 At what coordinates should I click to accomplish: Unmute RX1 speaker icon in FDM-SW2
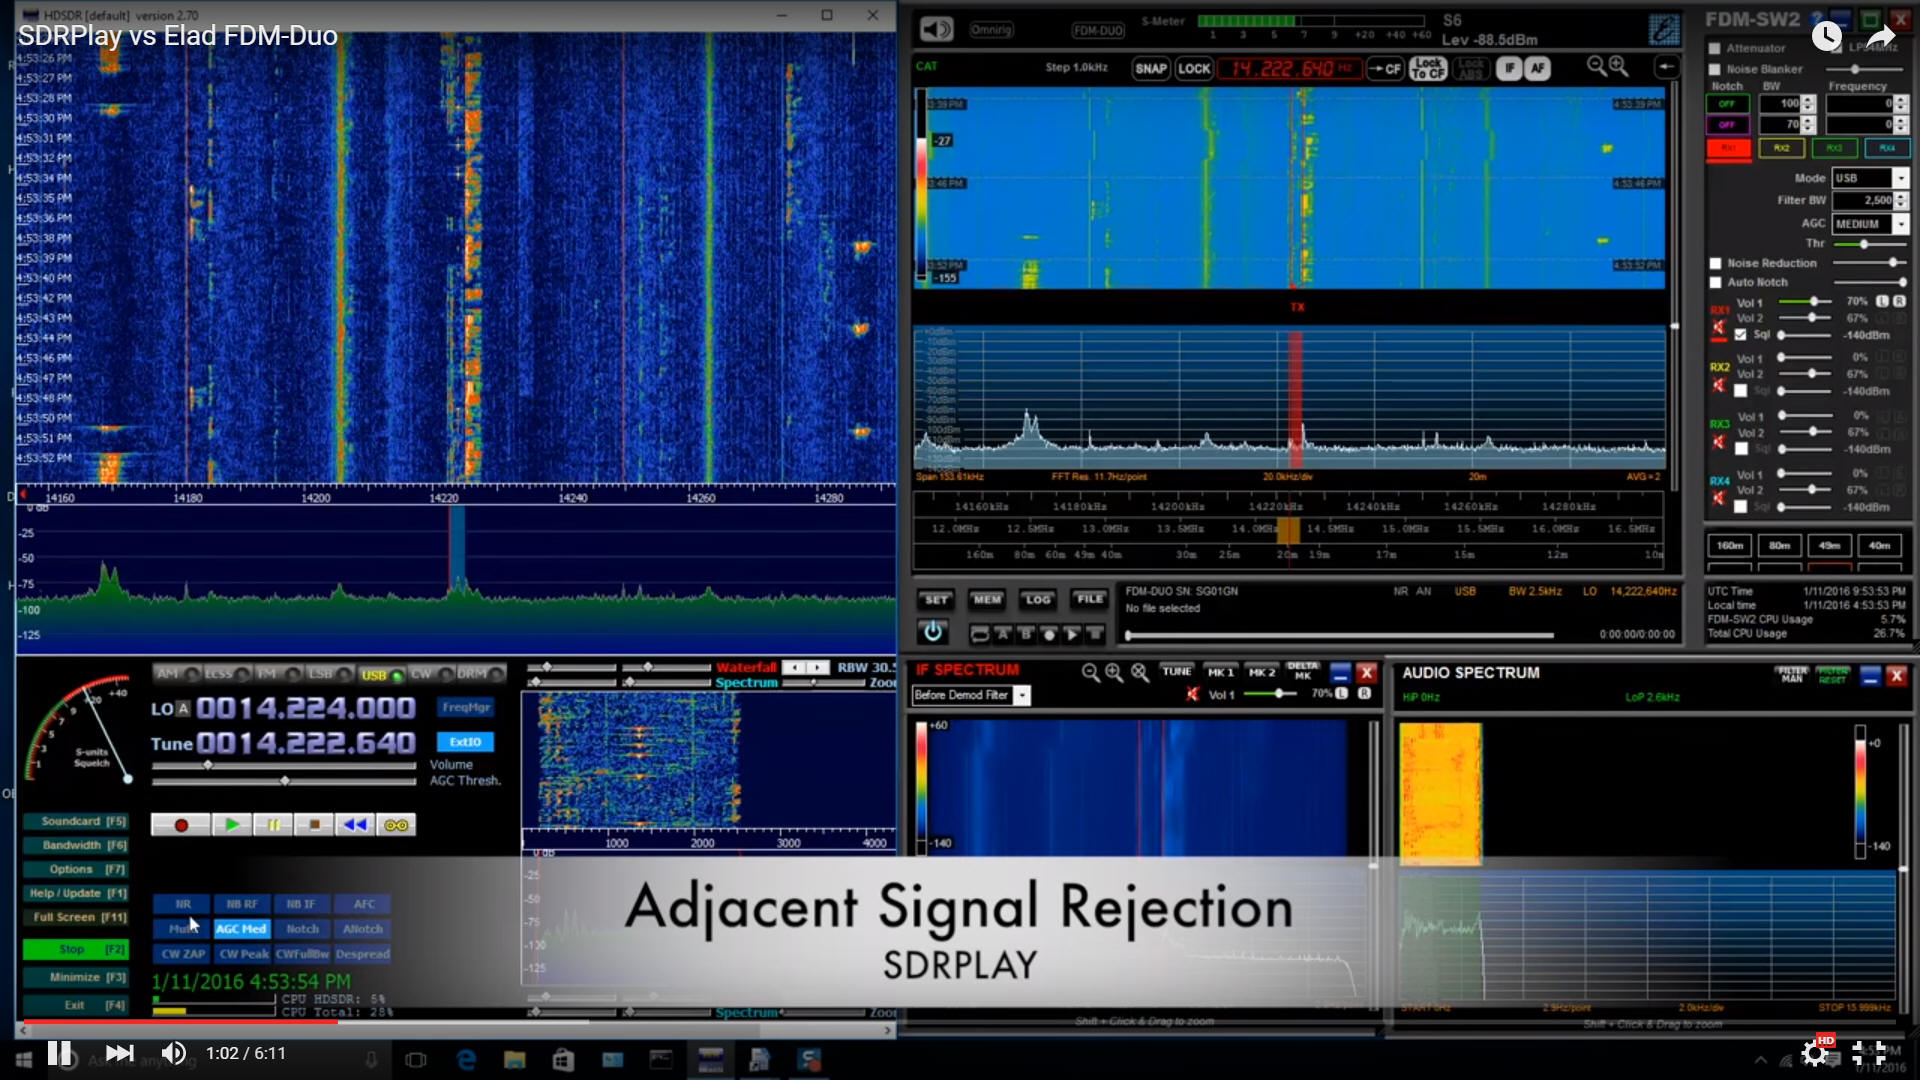click(x=1719, y=328)
